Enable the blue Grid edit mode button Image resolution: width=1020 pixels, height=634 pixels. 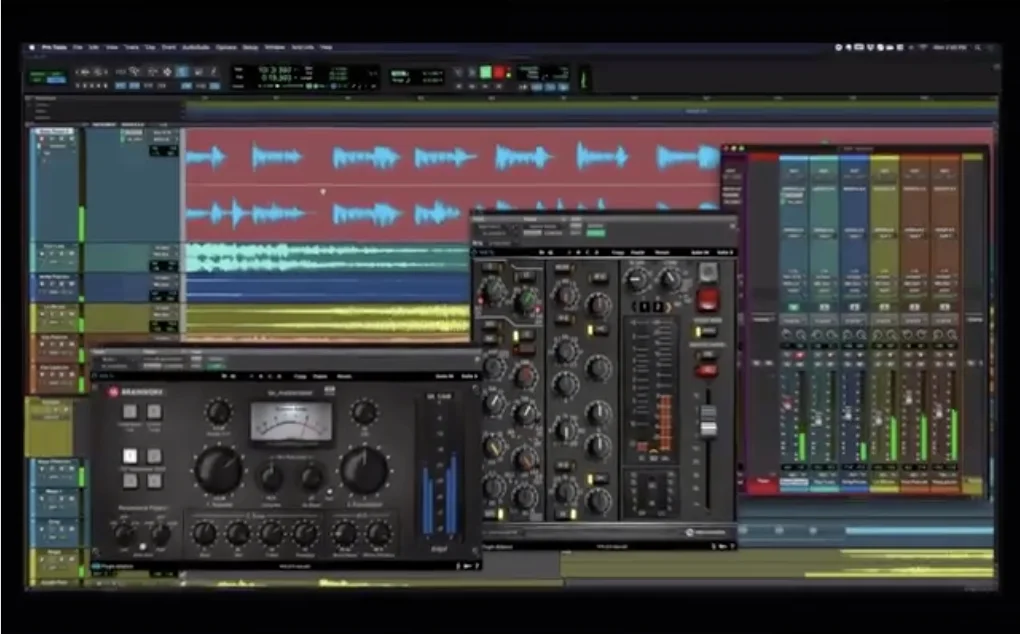tap(56, 80)
